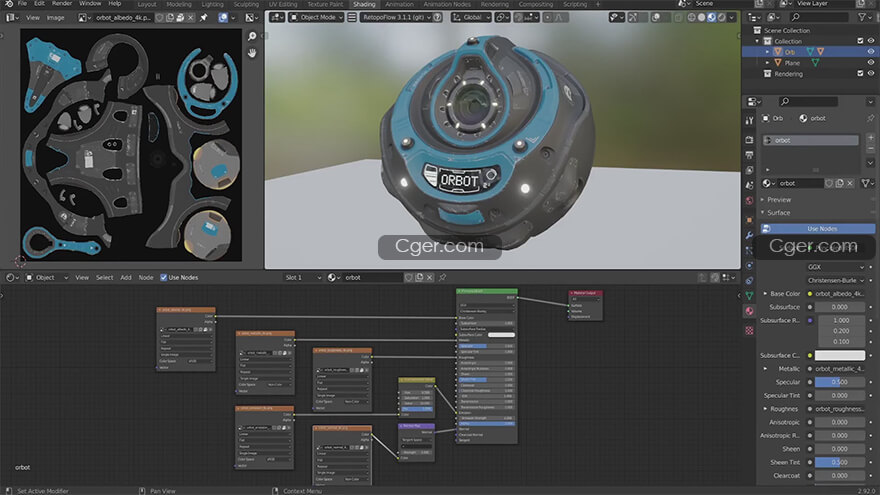Open the Window menu
This screenshot has width=880, height=495.
90,3
